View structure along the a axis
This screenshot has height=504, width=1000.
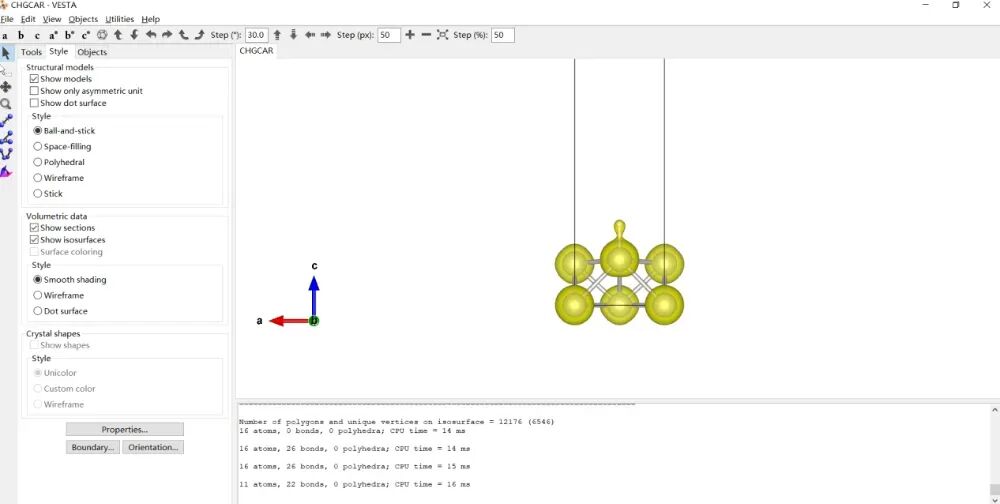coord(5,35)
